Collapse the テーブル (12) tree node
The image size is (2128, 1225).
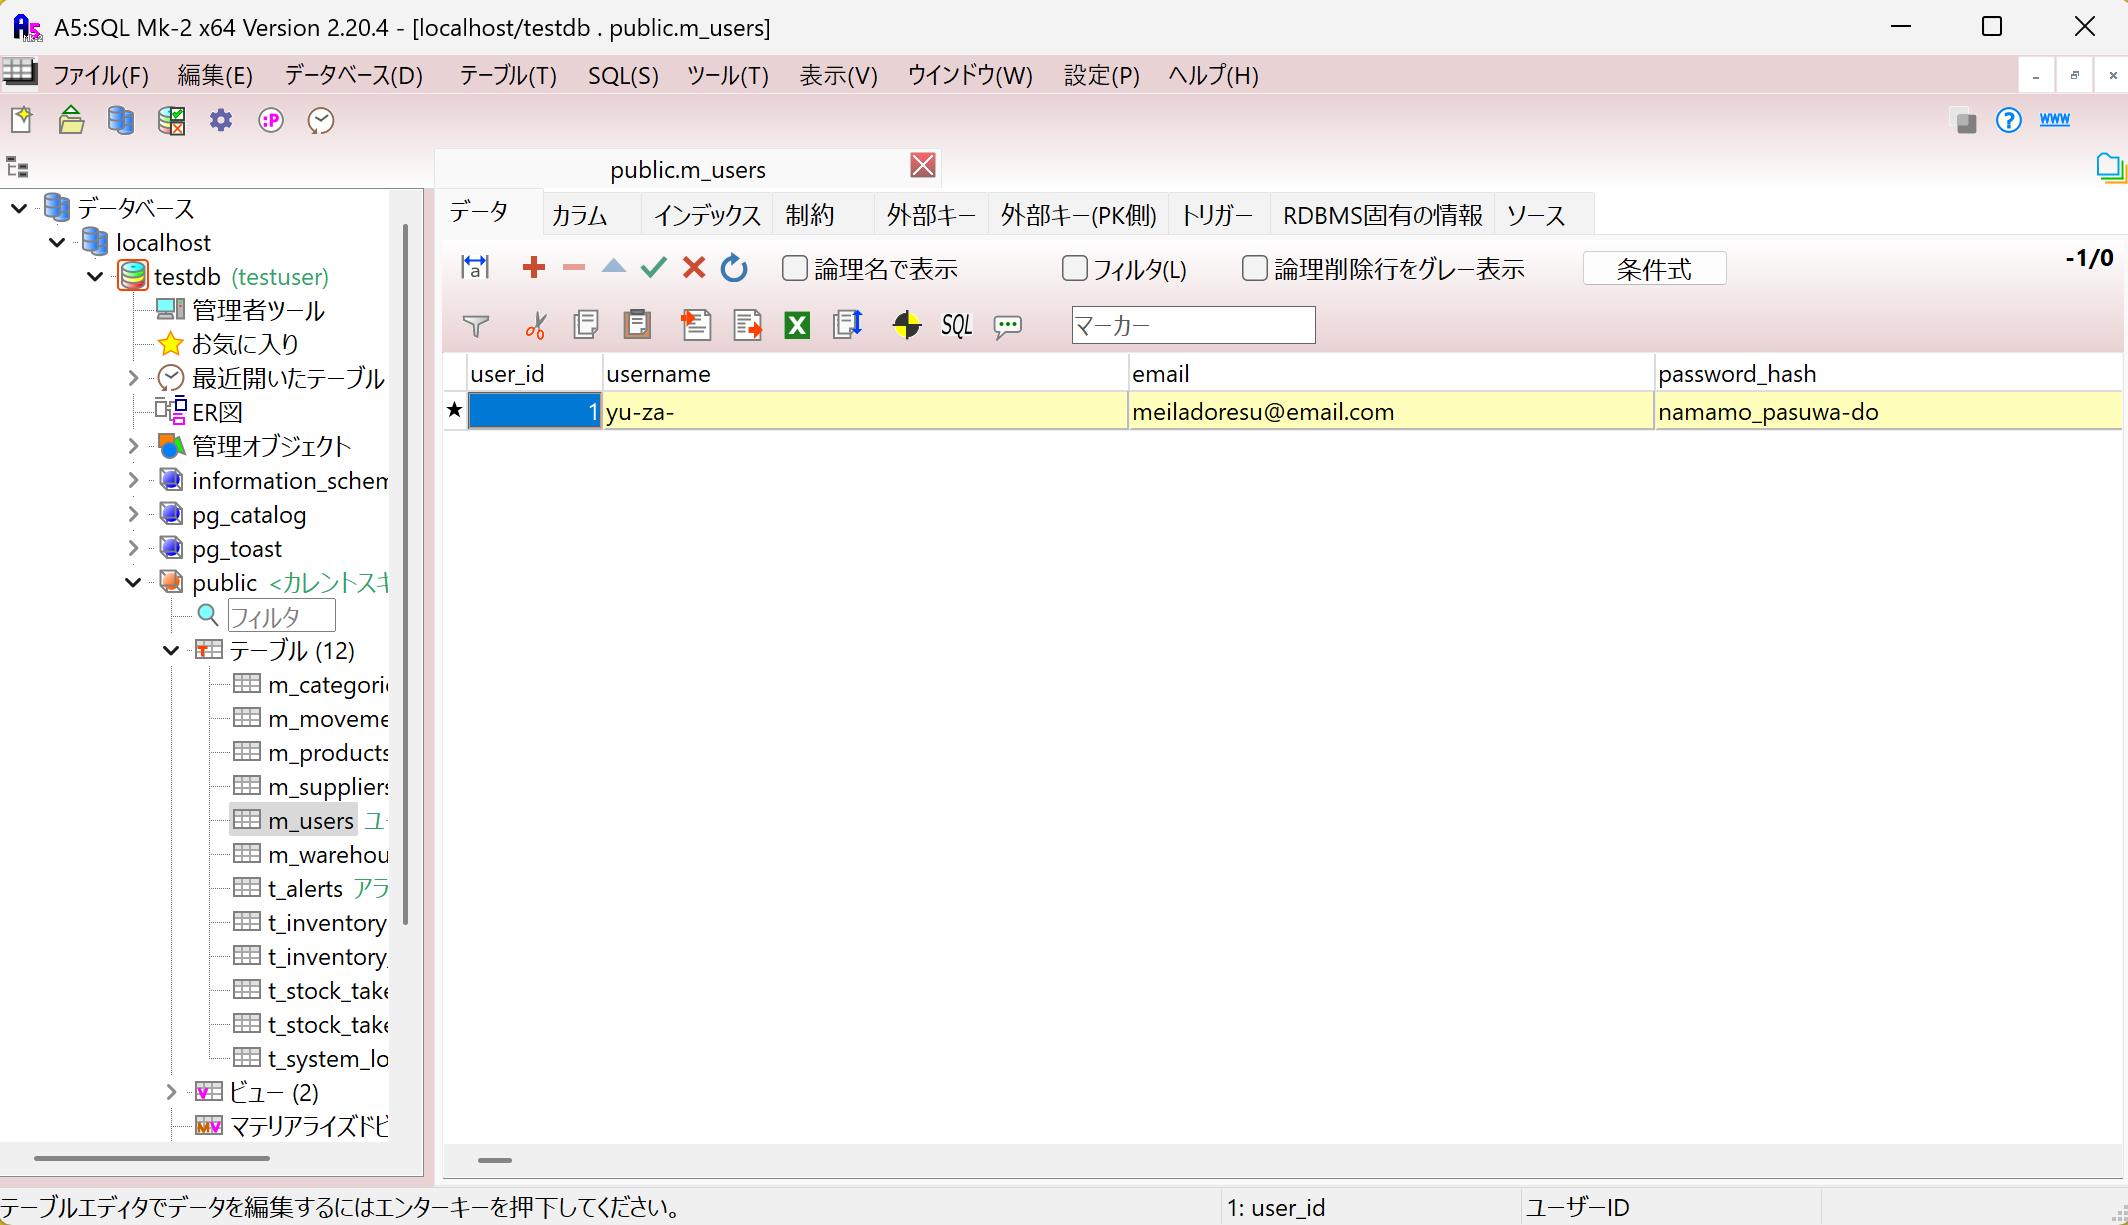pyautogui.click(x=171, y=651)
